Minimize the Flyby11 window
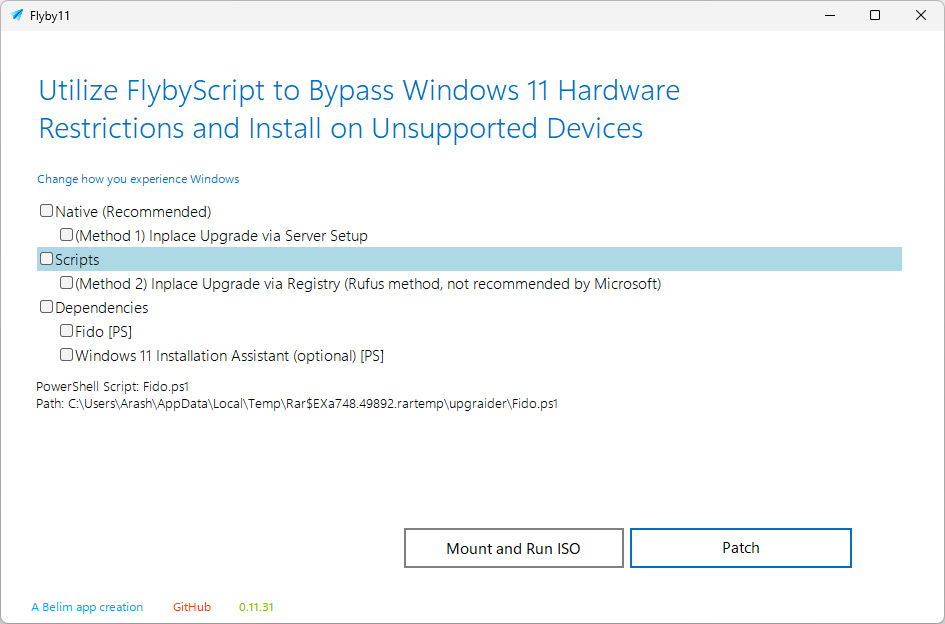 click(x=830, y=15)
